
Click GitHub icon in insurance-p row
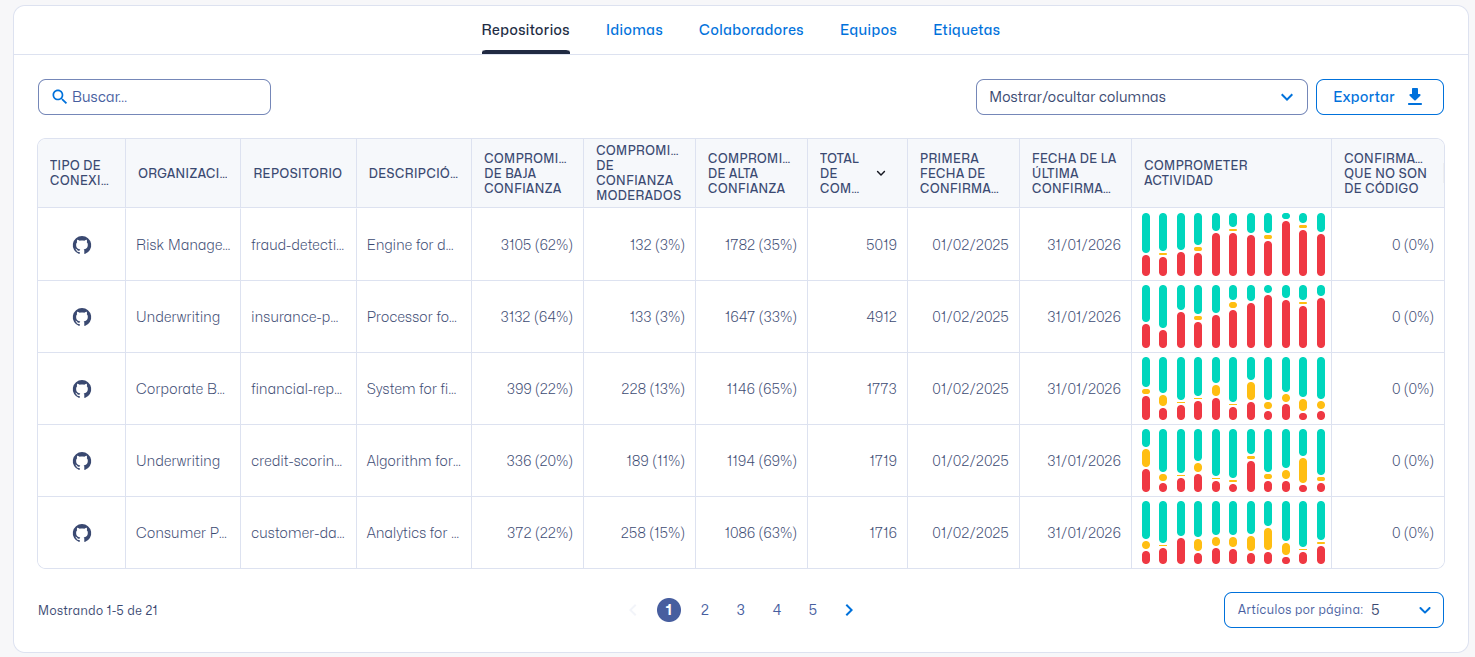tap(82, 317)
